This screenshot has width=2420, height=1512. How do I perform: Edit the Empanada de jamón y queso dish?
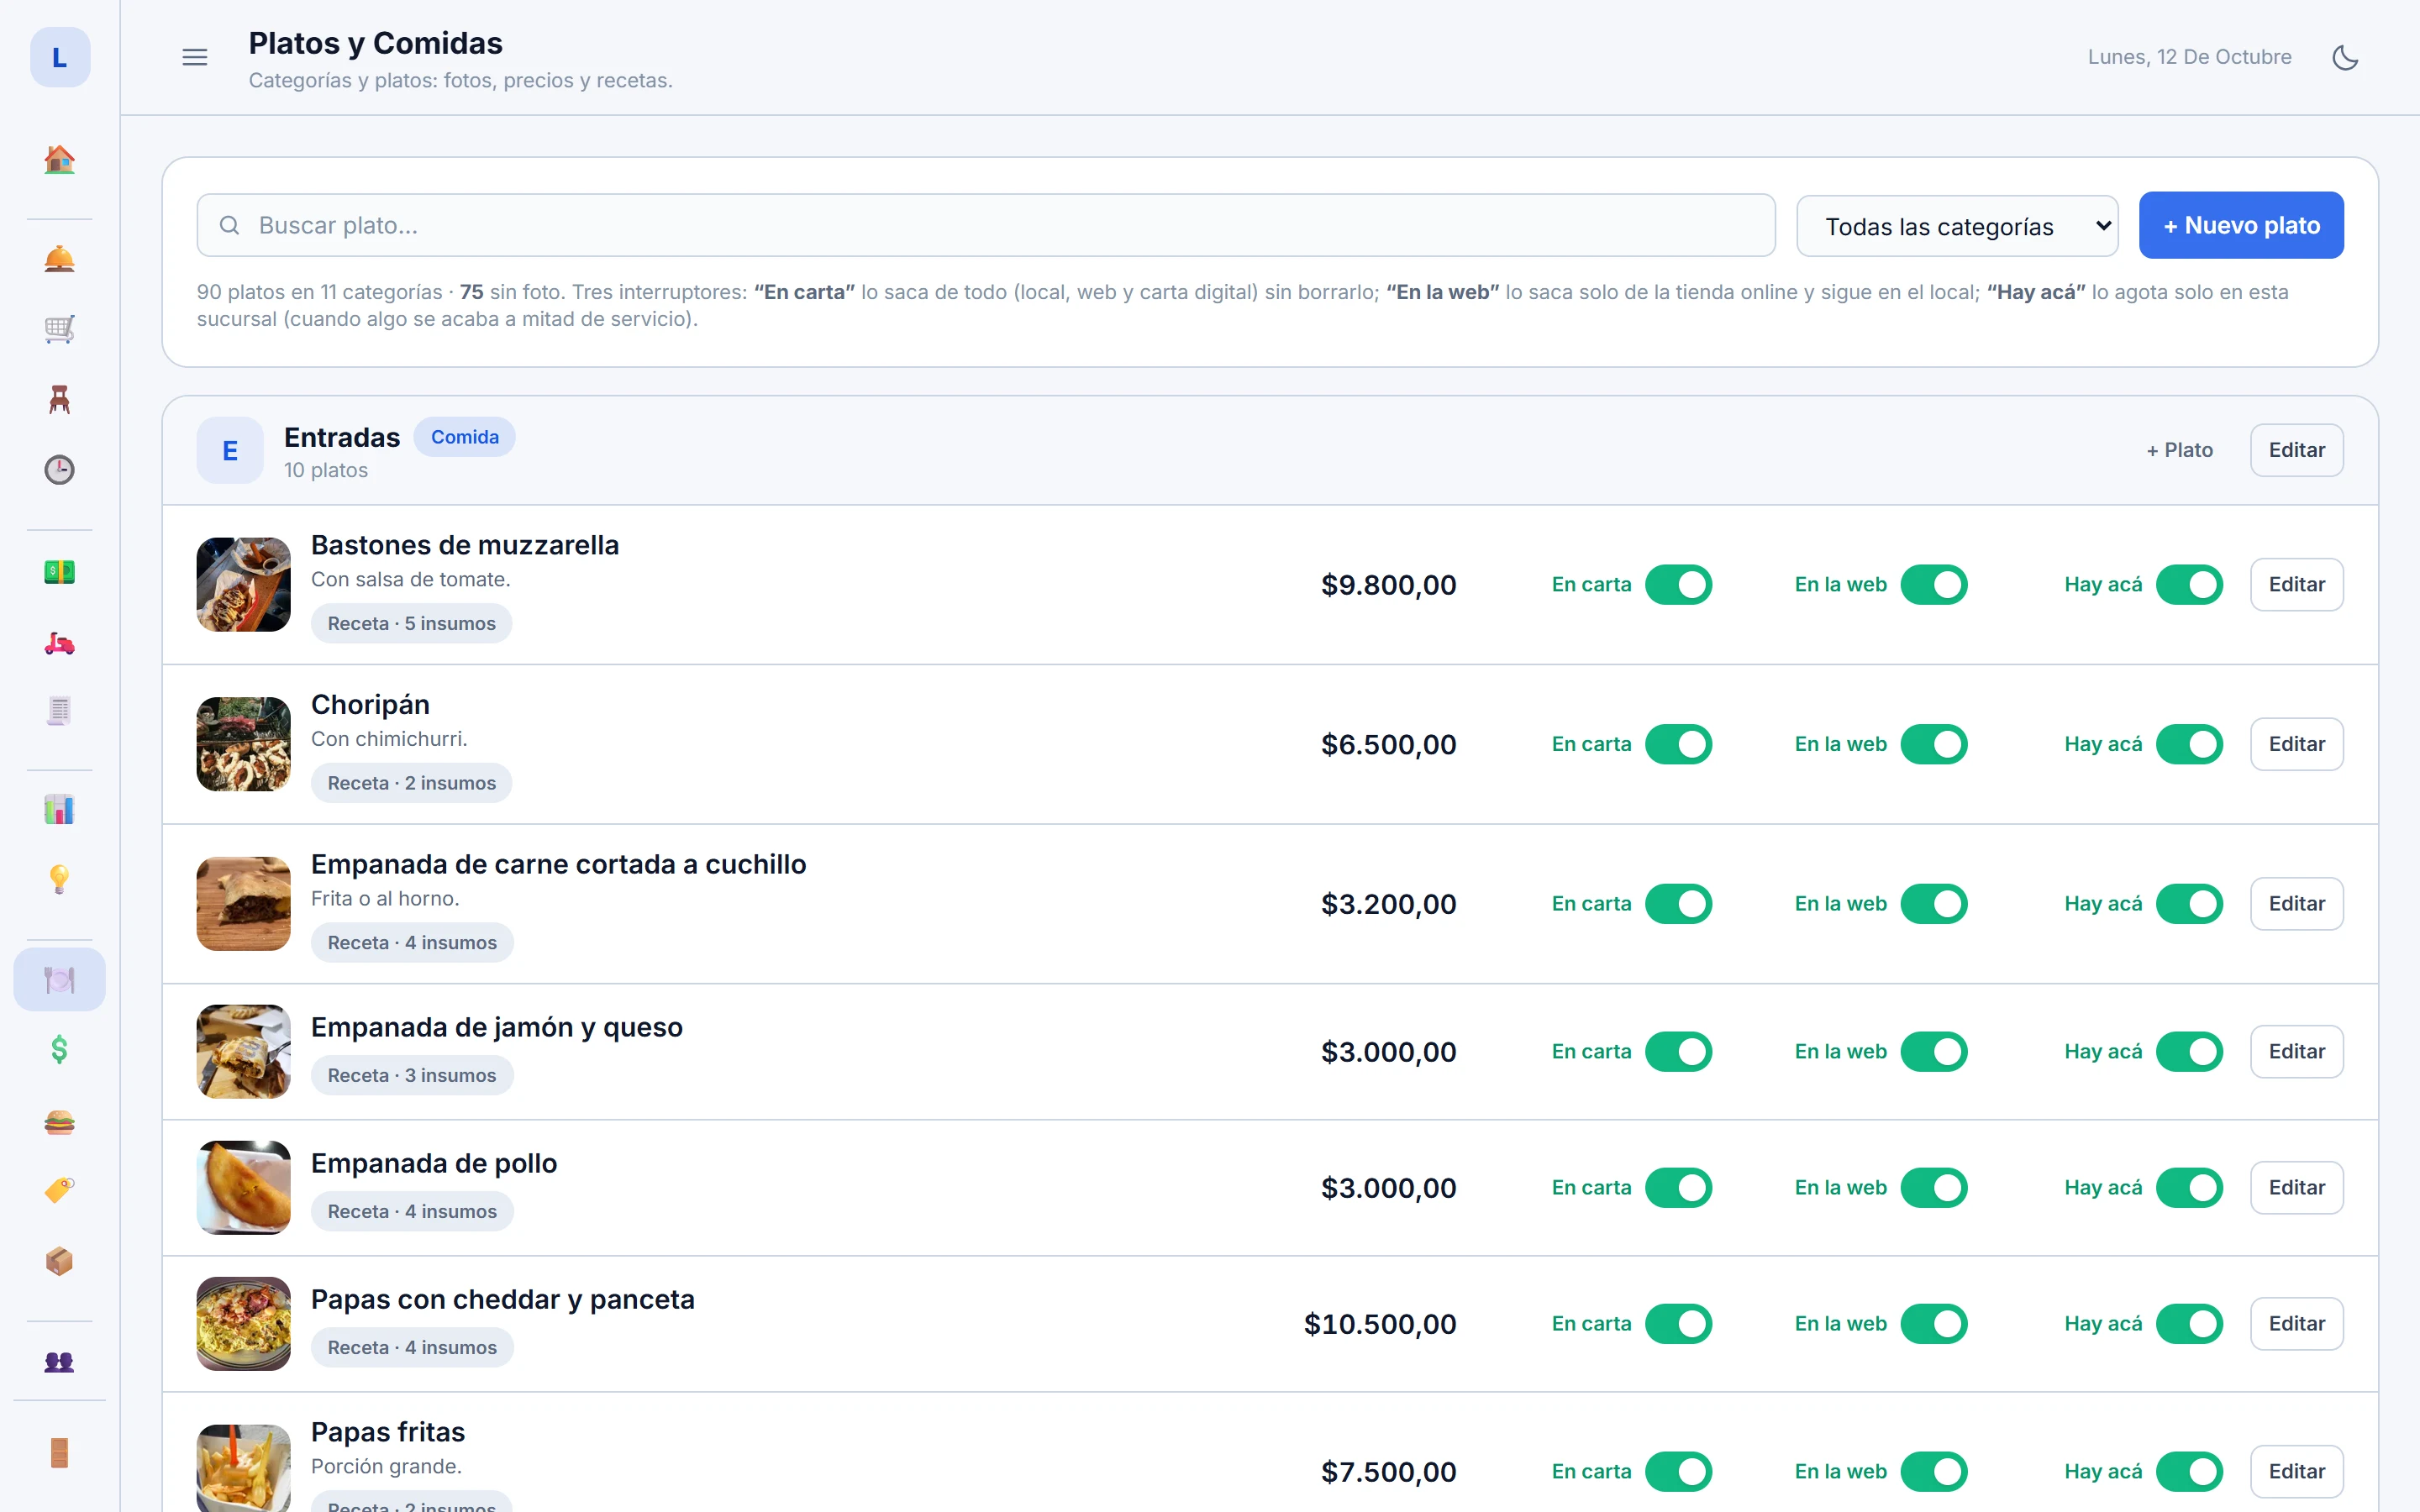click(x=2296, y=1052)
